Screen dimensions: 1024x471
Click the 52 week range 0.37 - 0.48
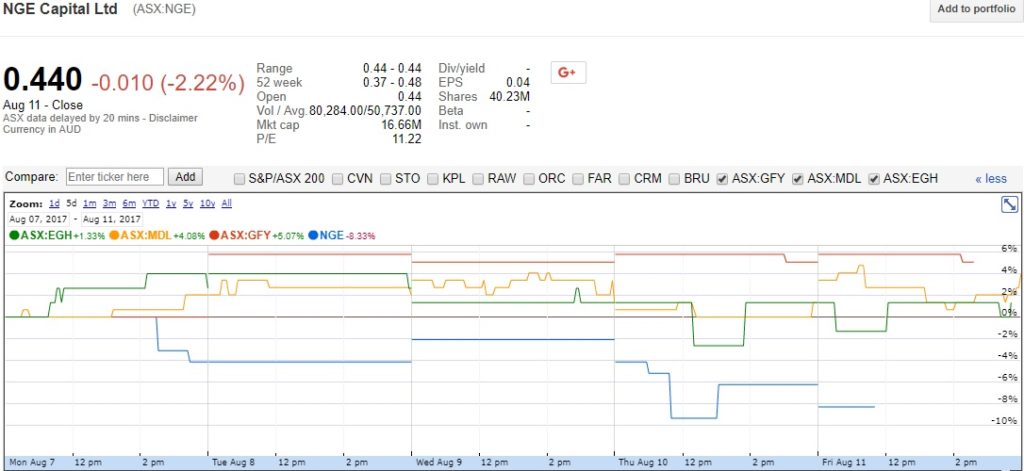point(392,82)
